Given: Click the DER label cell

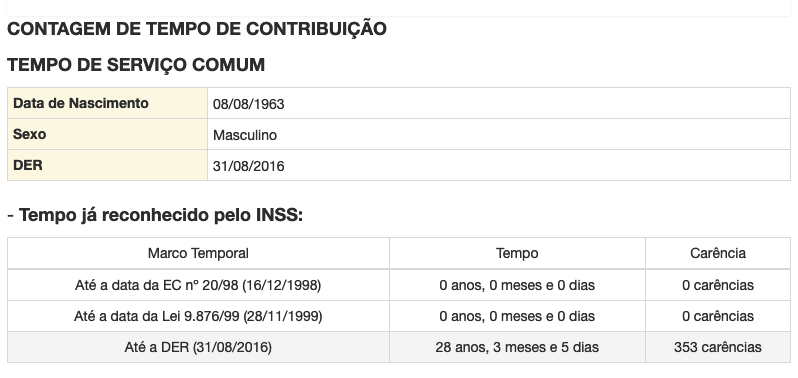Looking at the screenshot, I should (x=107, y=165).
